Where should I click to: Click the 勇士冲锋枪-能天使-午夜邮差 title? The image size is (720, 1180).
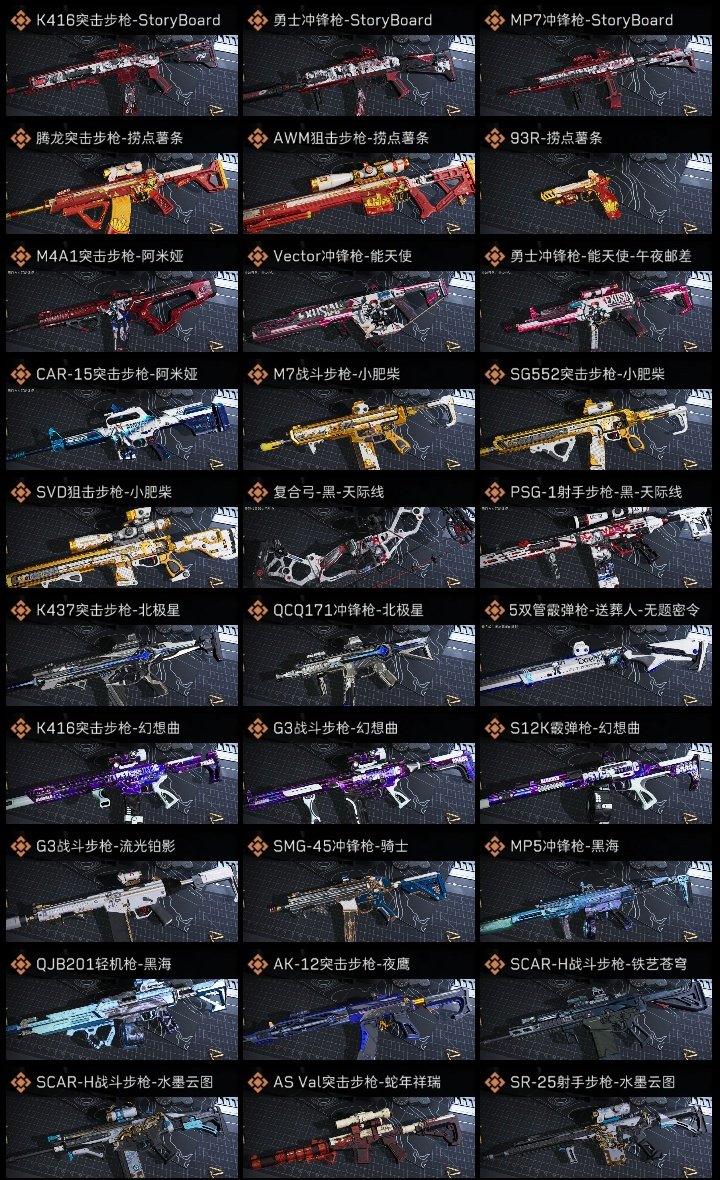(x=600, y=256)
